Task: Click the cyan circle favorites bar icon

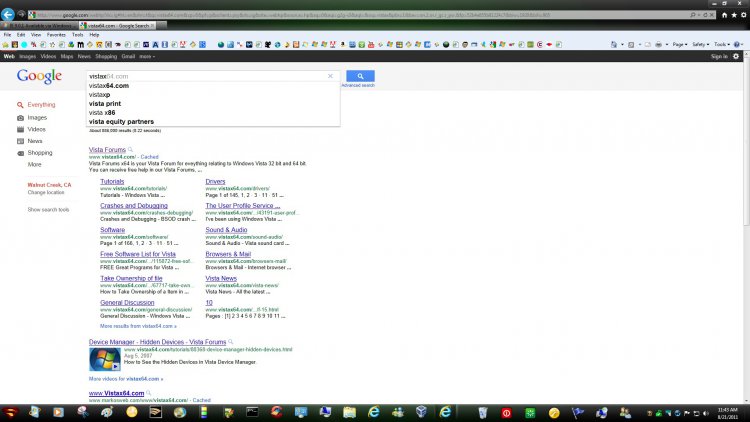Action: point(24,44)
